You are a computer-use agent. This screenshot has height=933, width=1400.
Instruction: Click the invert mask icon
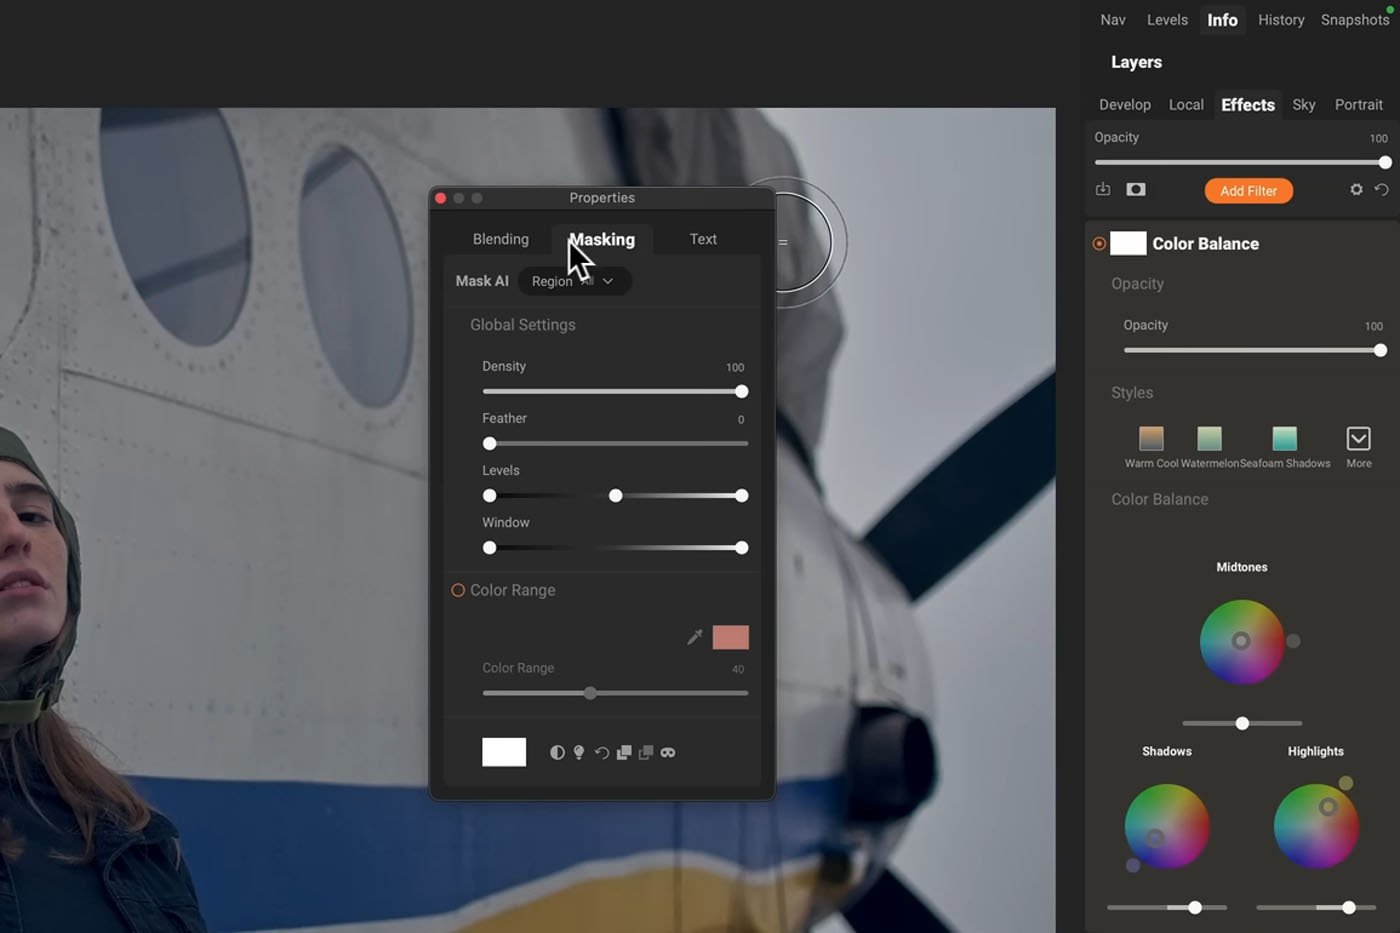point(557,752)
